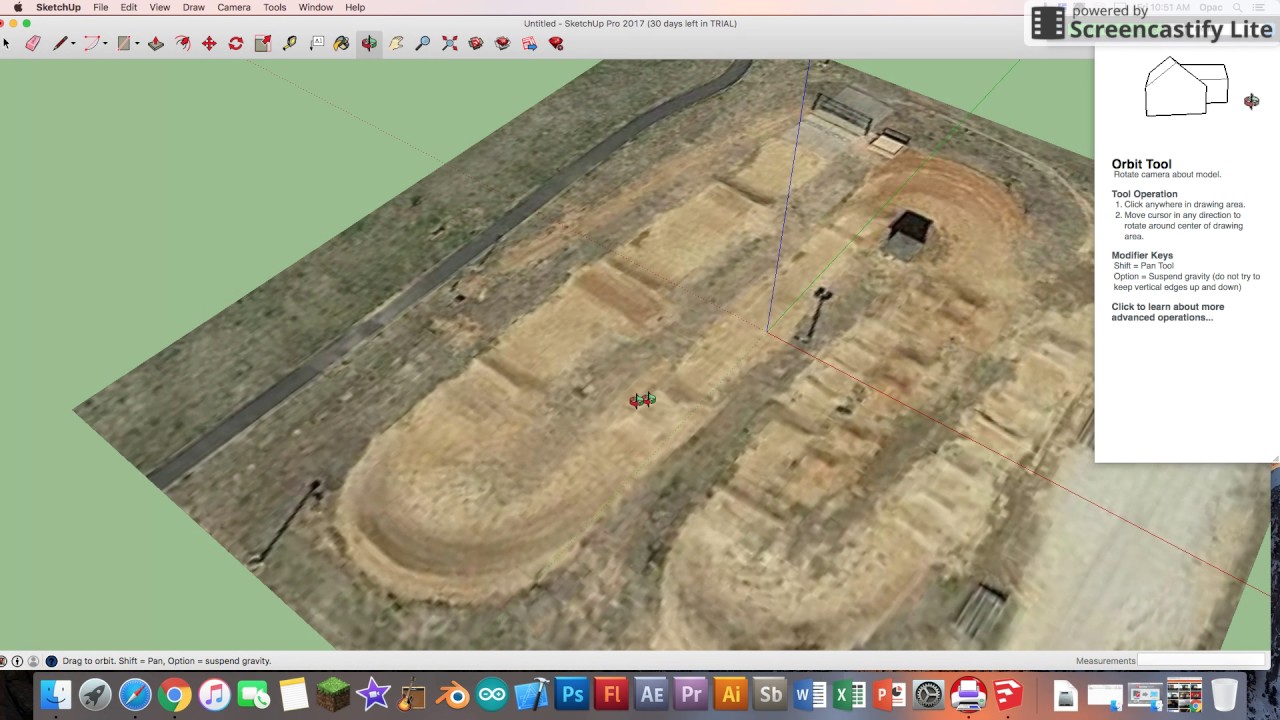Open Arduino from the Dock
Image resolution: width=1280 pixels, height=720 pixels.
click(x=492, y=694)
